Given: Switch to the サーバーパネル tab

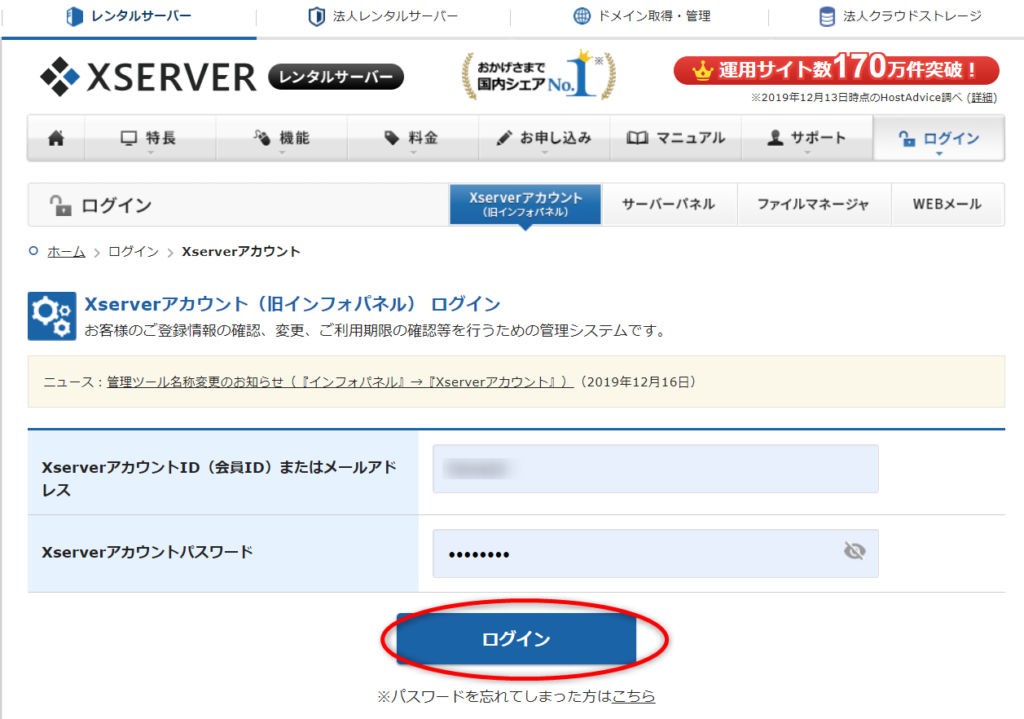Looking at the screenshot, I should coord(669,204).
